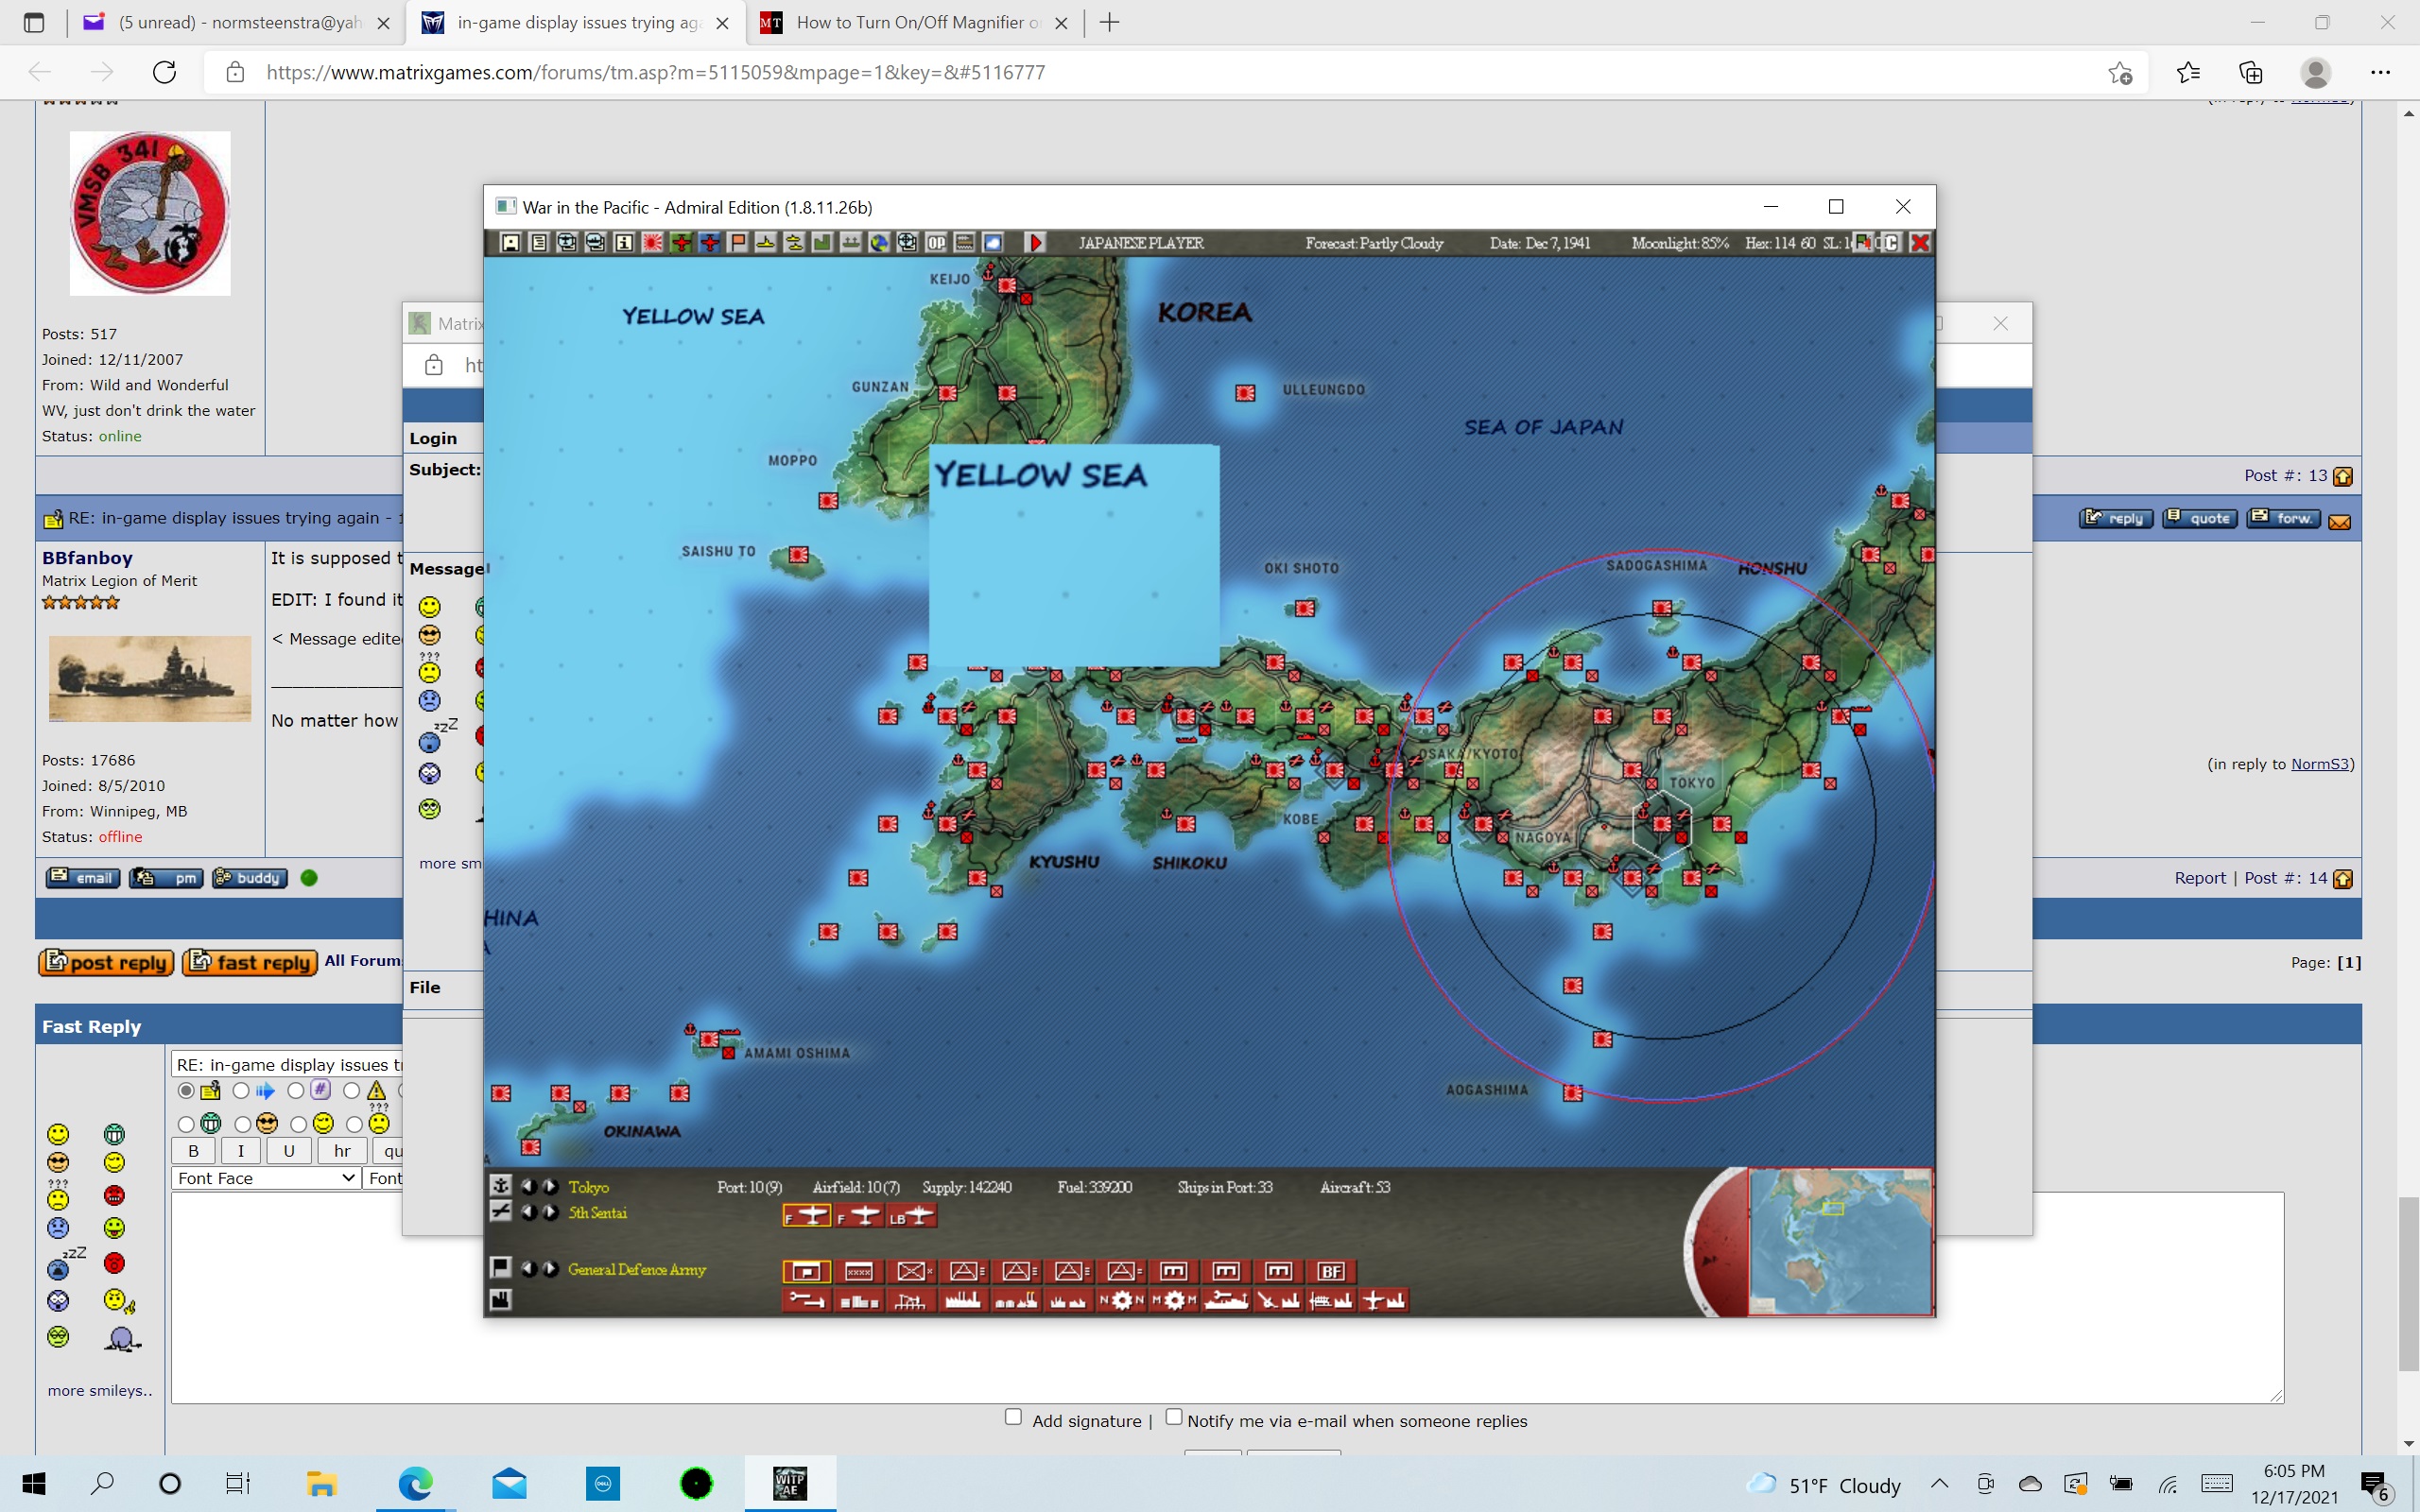Click the post reply button
The height and width of the screenshot is (1512, 2420).
pos(106,962)
